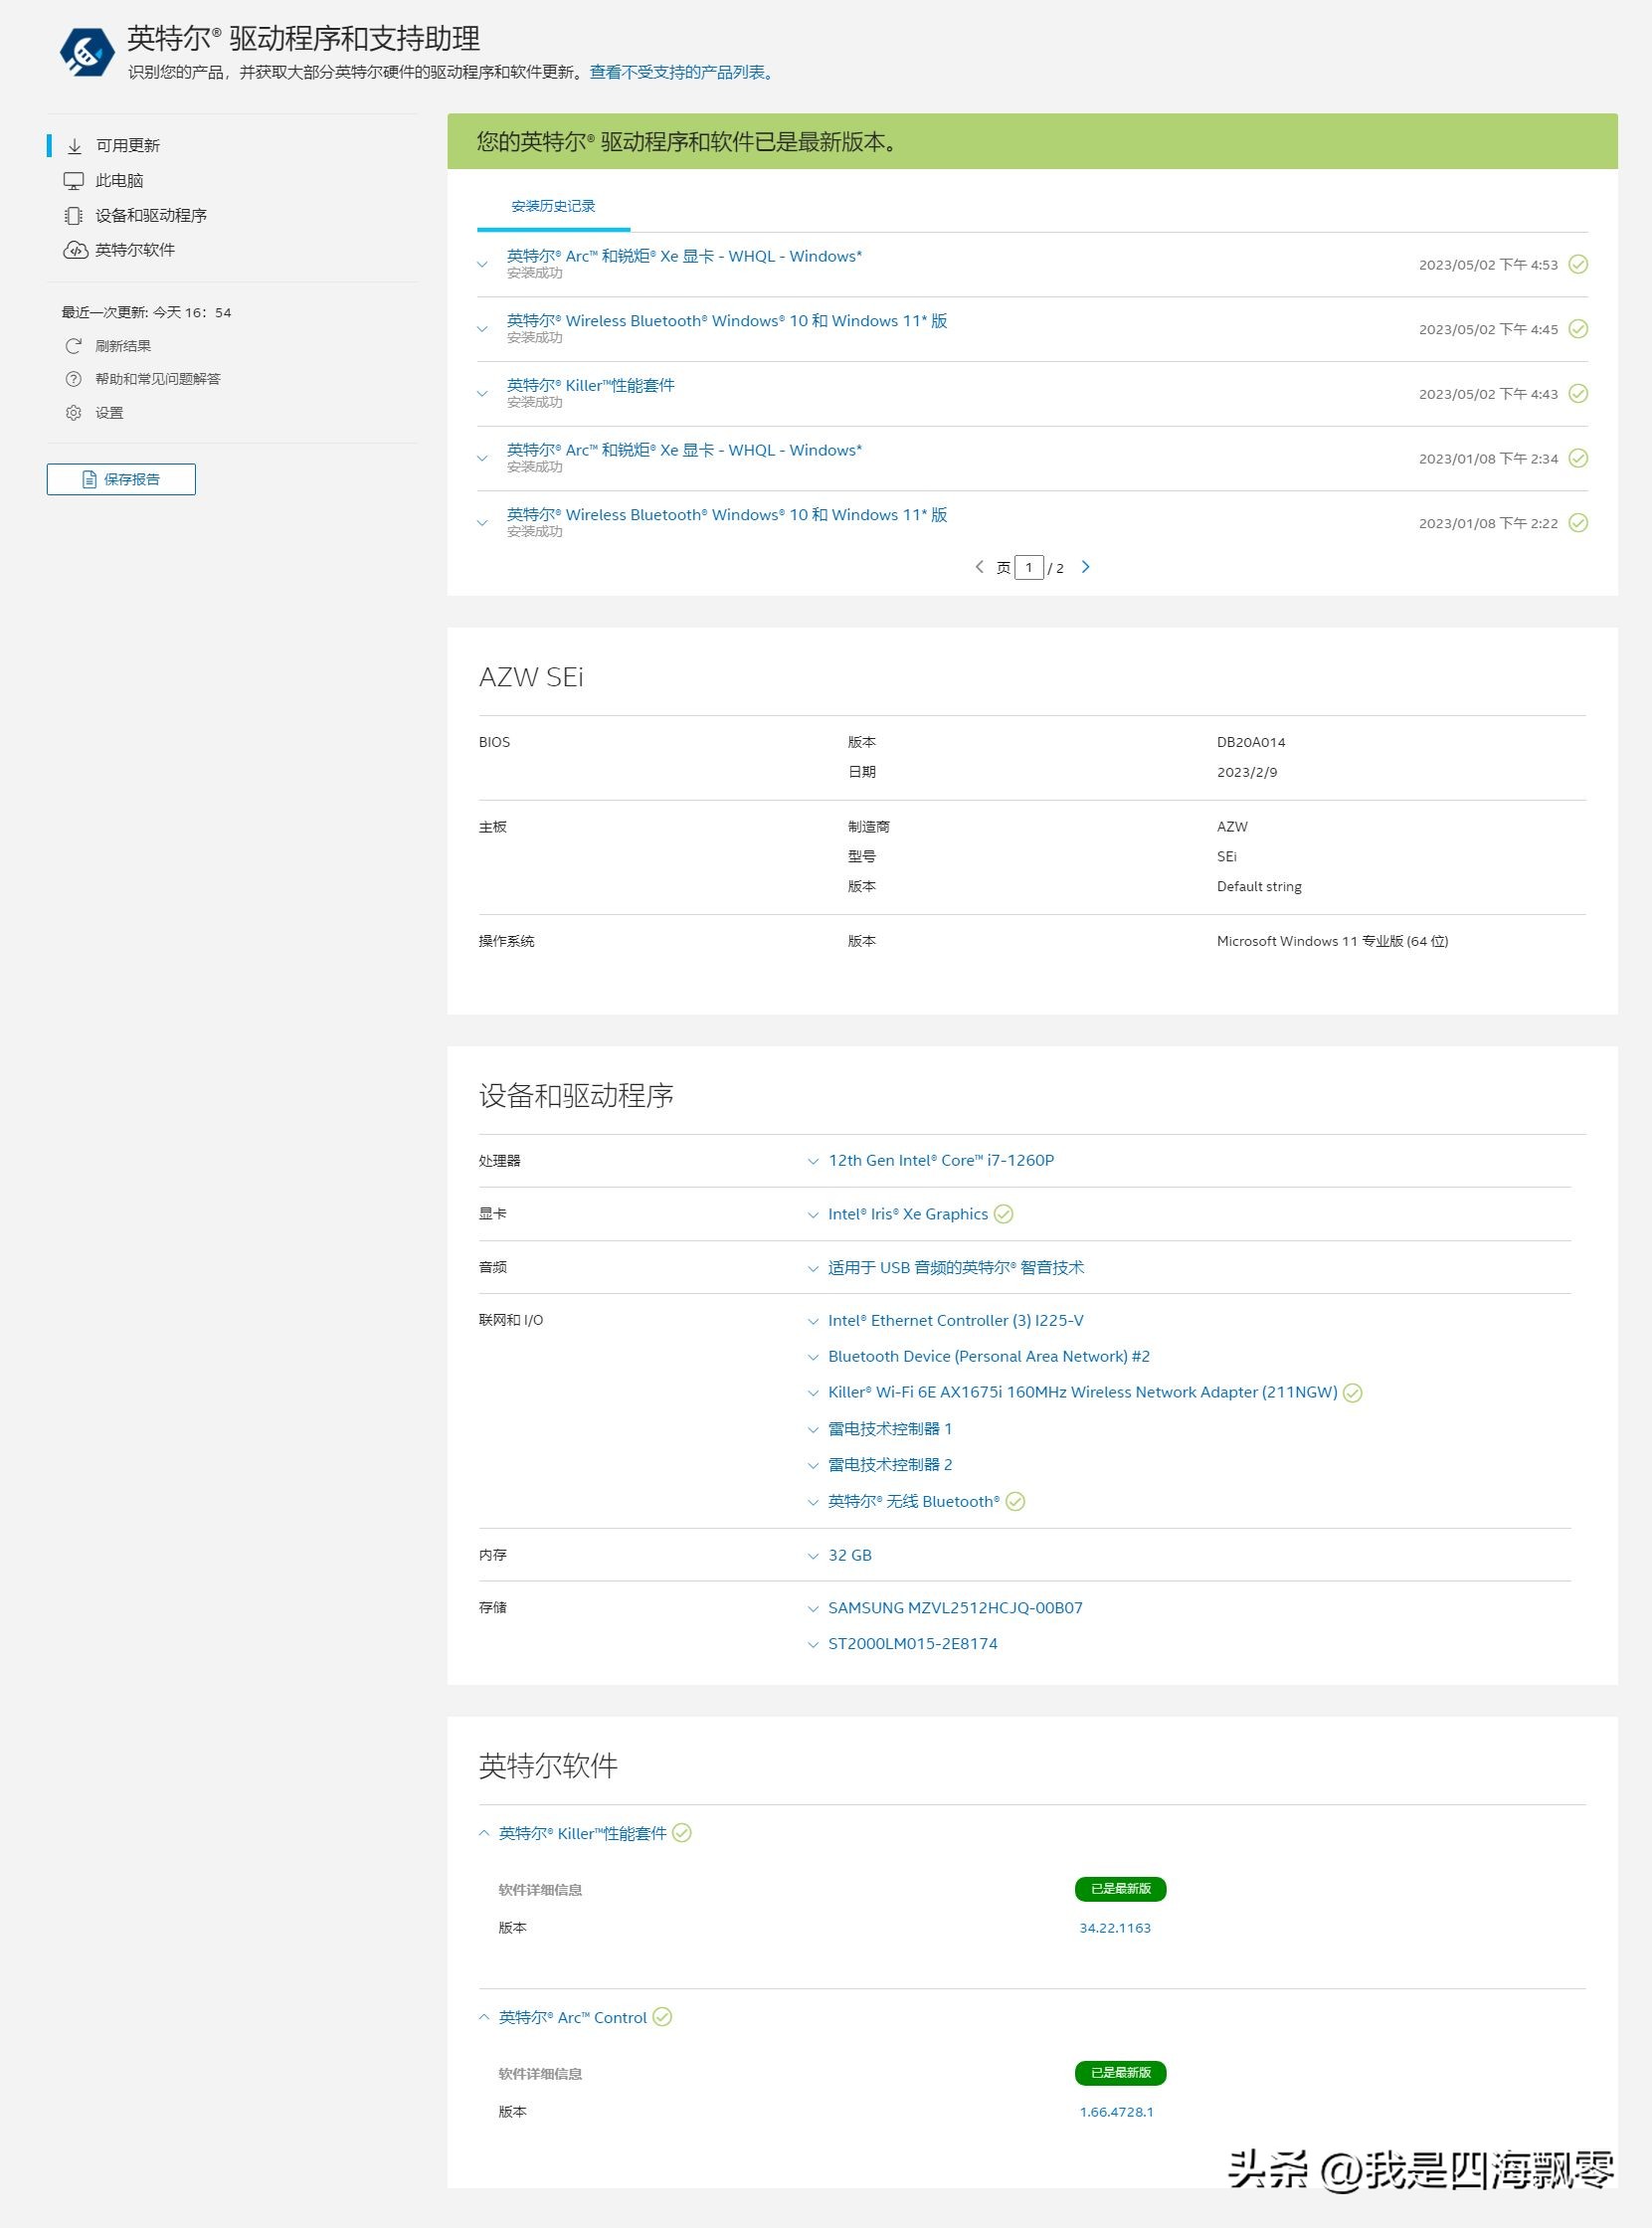This screenshot has height=2228, width=1652.
Task: Click the gear icon beside 设置
Action: (73, 413)
